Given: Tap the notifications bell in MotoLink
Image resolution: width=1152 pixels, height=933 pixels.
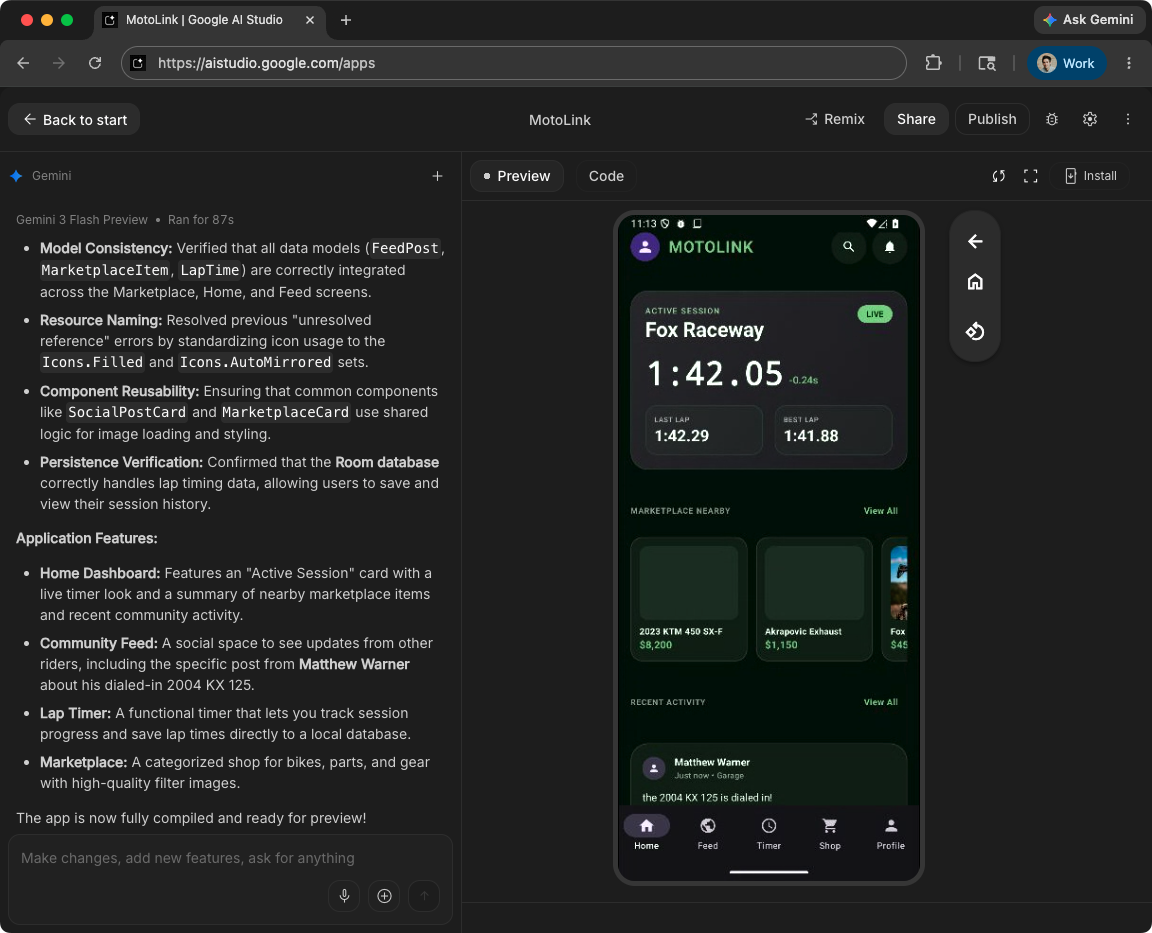Looking at the screenshot, I should 890,247.
